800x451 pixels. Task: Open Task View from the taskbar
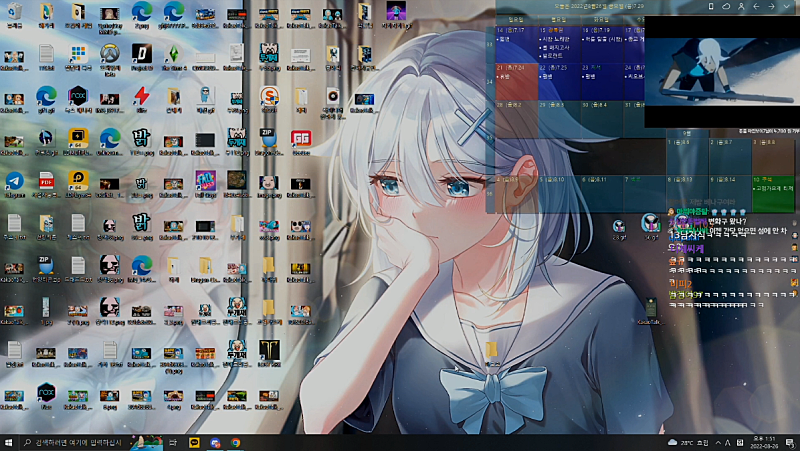173,442
